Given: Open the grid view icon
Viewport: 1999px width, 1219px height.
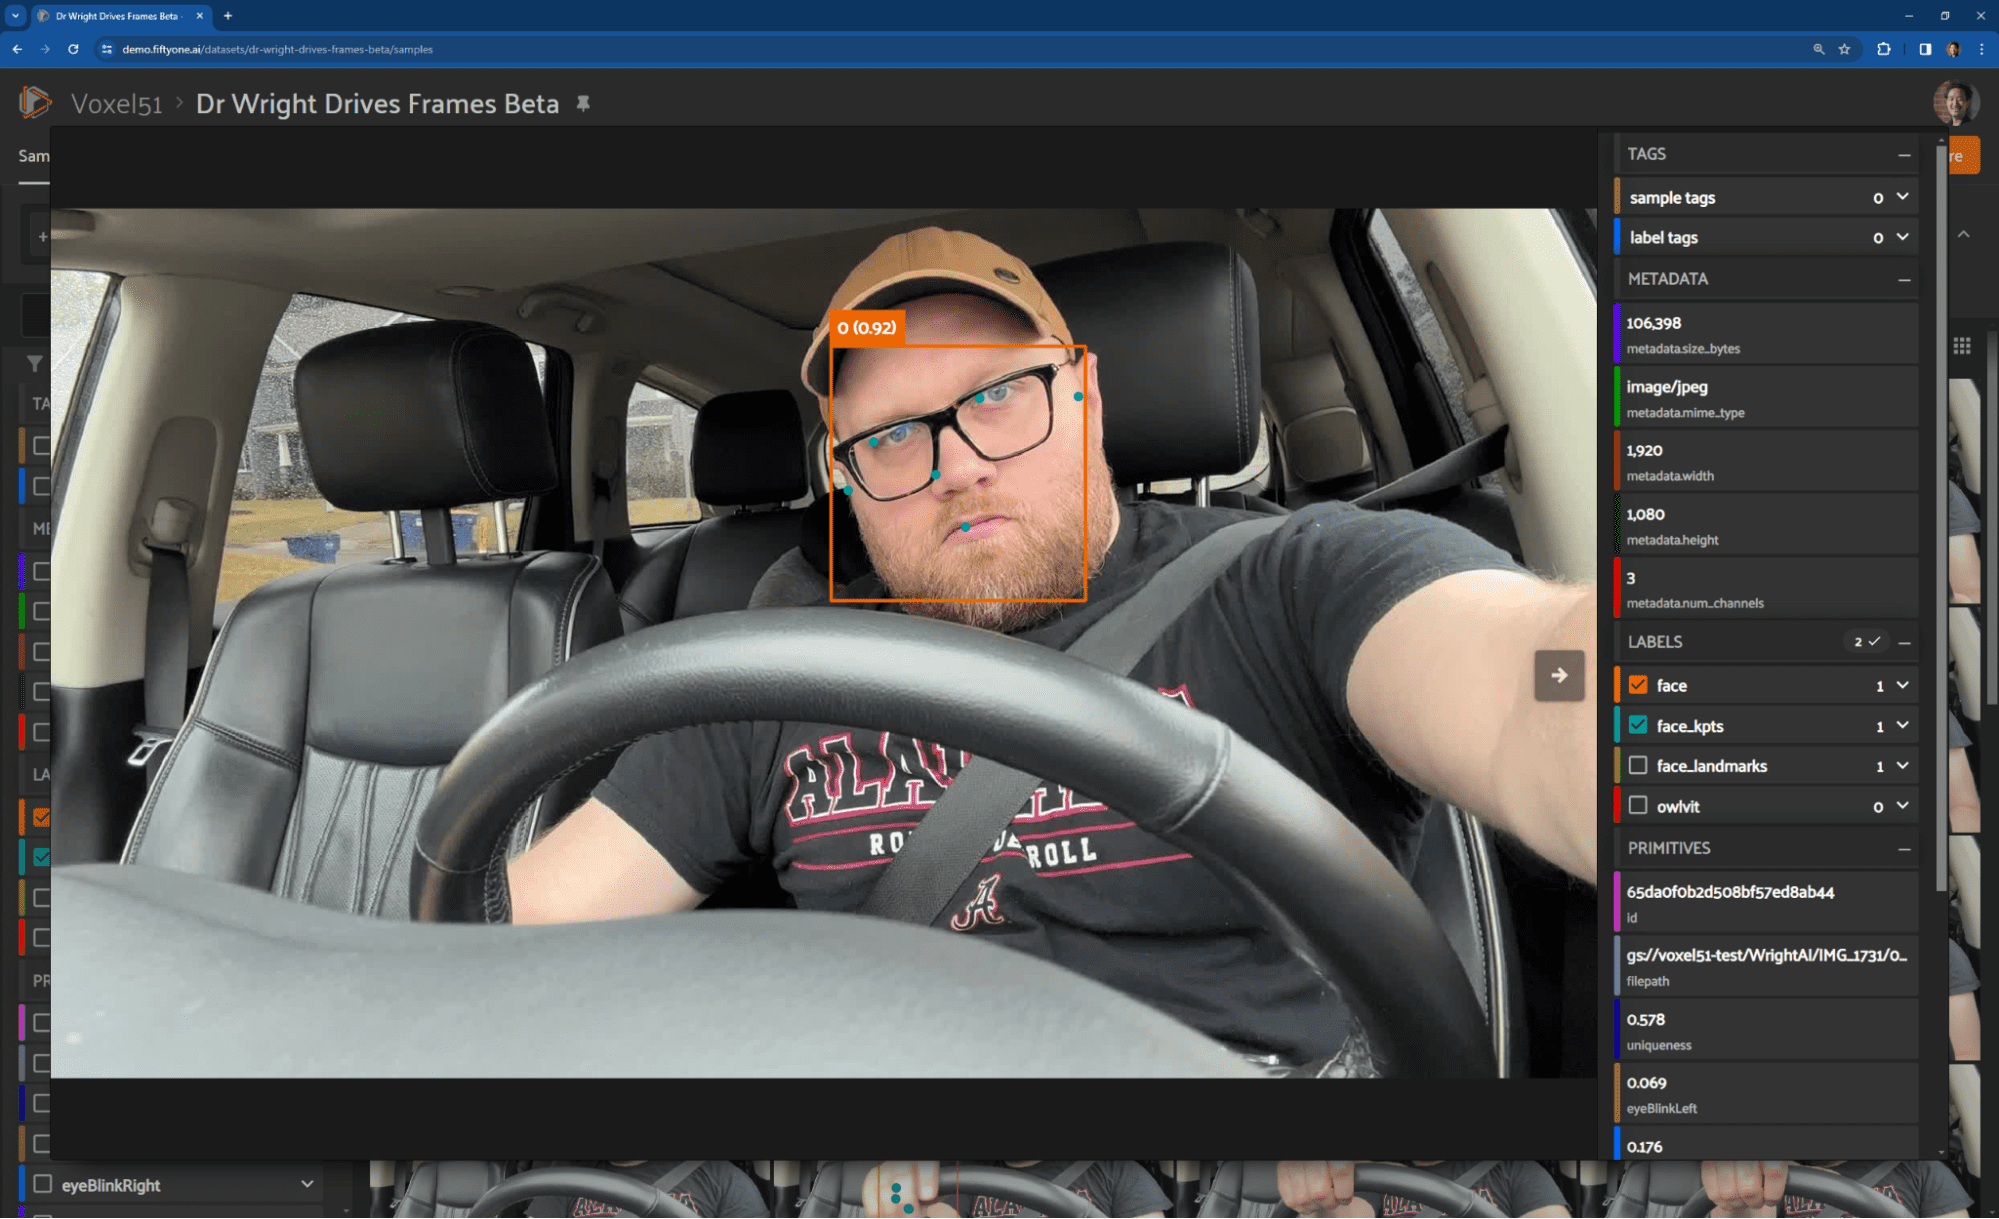Looking at the screenshot, I should pos(1962,346).
